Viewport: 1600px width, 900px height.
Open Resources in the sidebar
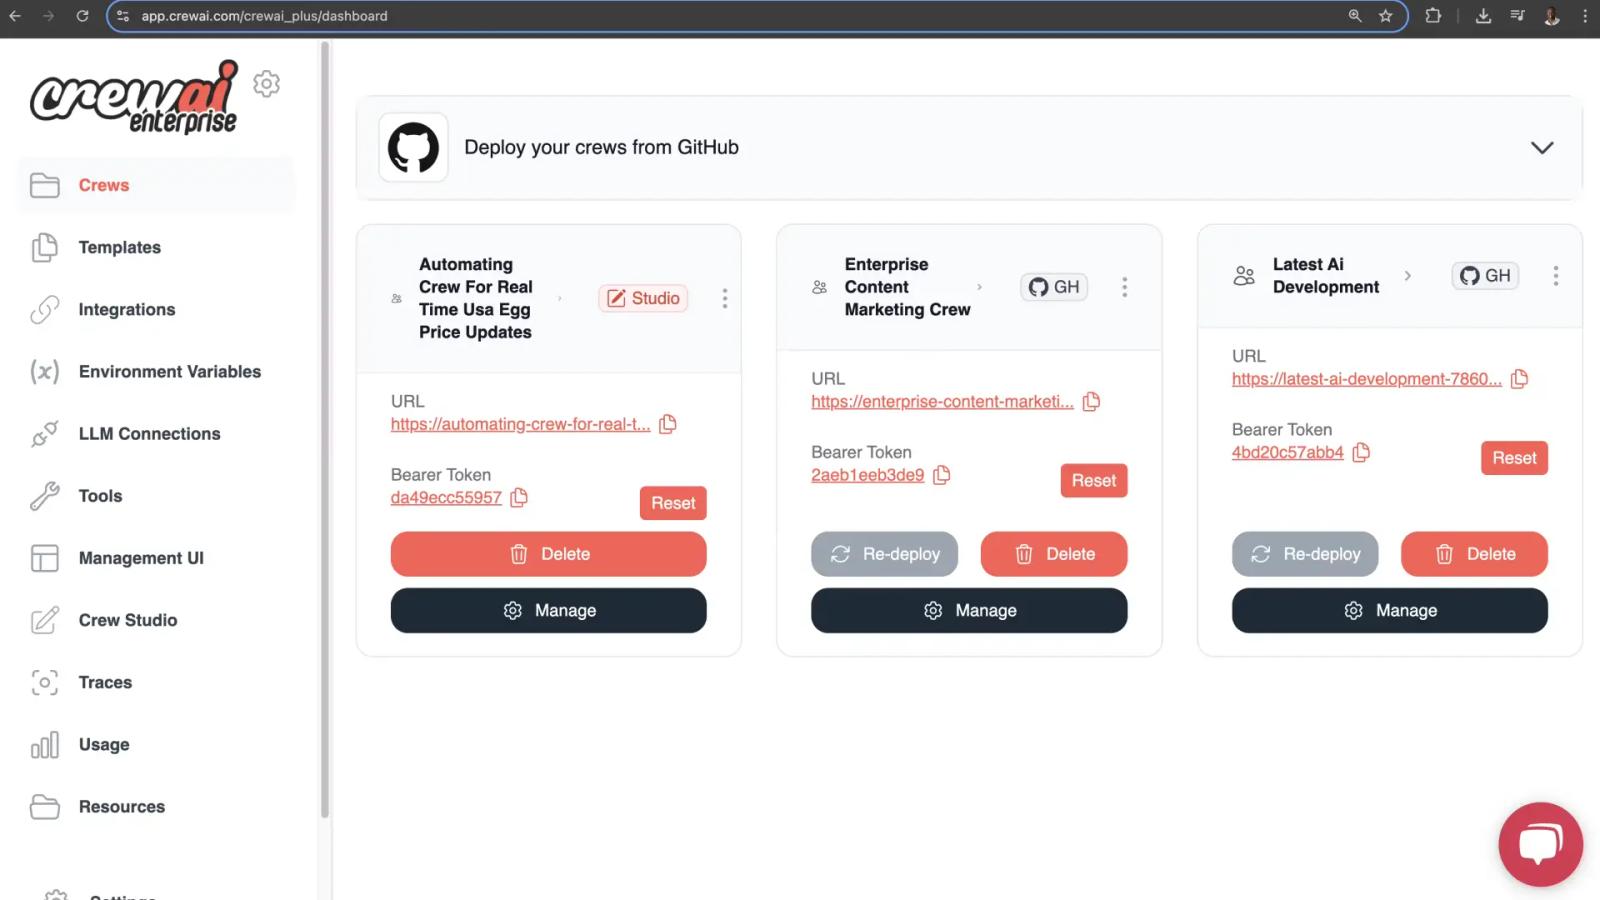tap(156, 806)
